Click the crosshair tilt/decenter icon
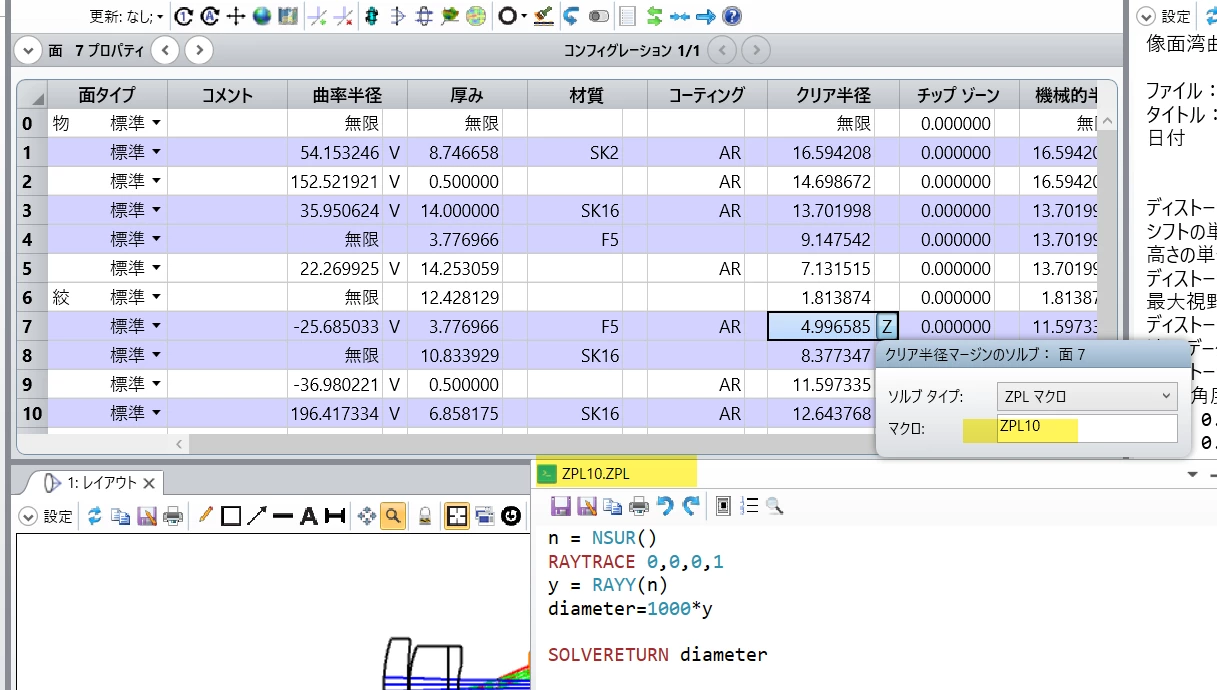1217x690 pixels. (x=236, y=16)
